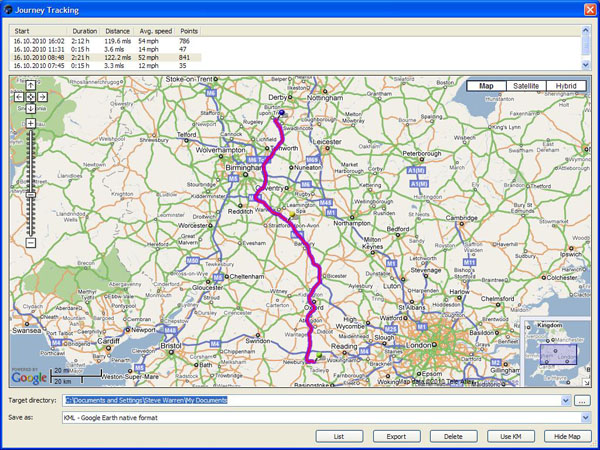Image resolution: width=600 pixels, height=450 pixels.
Task: Click the overview map blue viewport rectangle
Action: tap(558, 354)
